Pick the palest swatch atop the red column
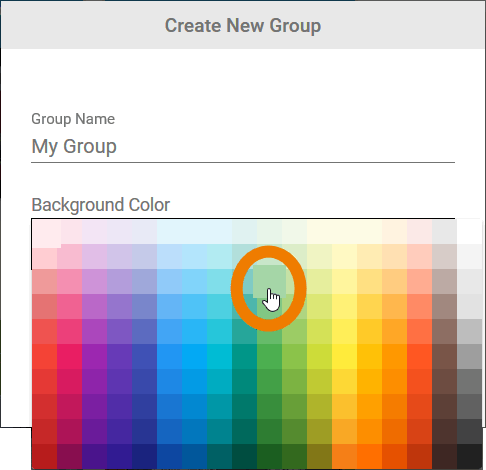The image size is (486, 470). 46,233
